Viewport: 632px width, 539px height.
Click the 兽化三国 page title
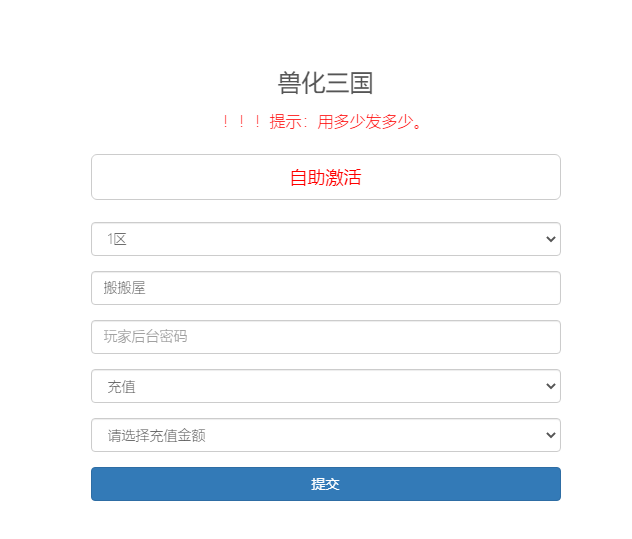point(325,83)
